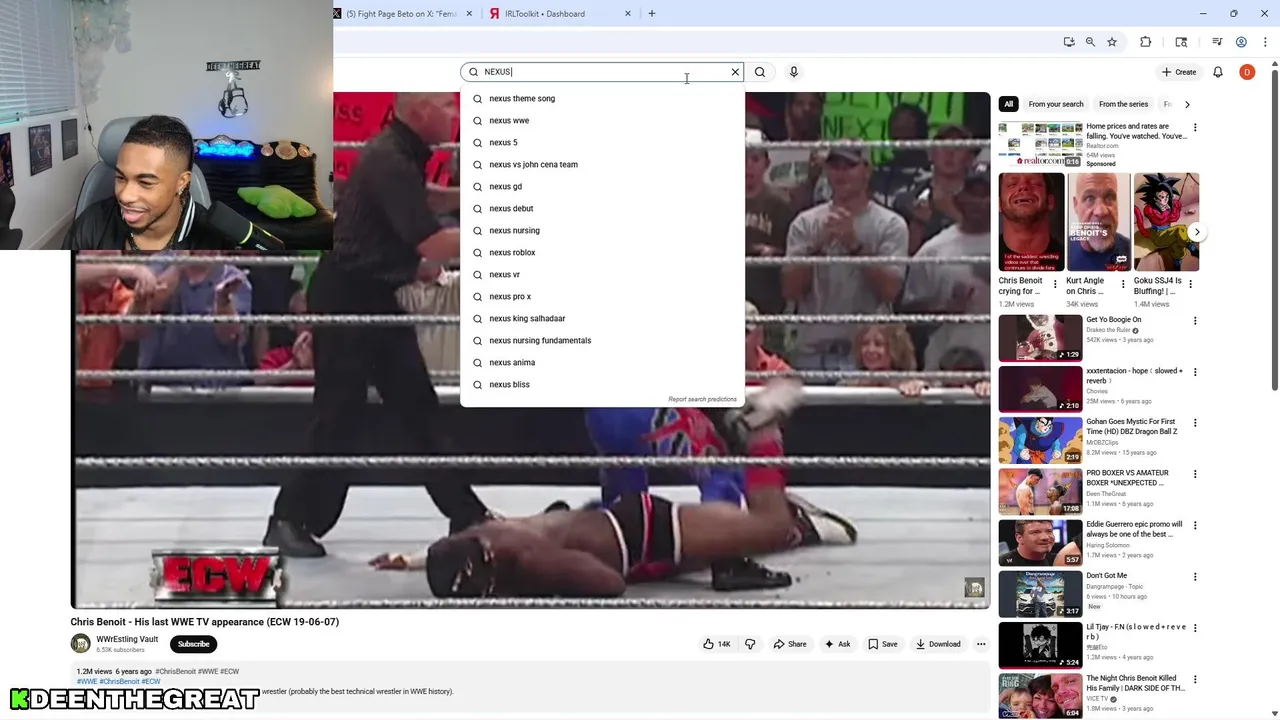1280x720 pixels.
Task: Clear the NEXUS search text with X
Action: pos(735,72)
